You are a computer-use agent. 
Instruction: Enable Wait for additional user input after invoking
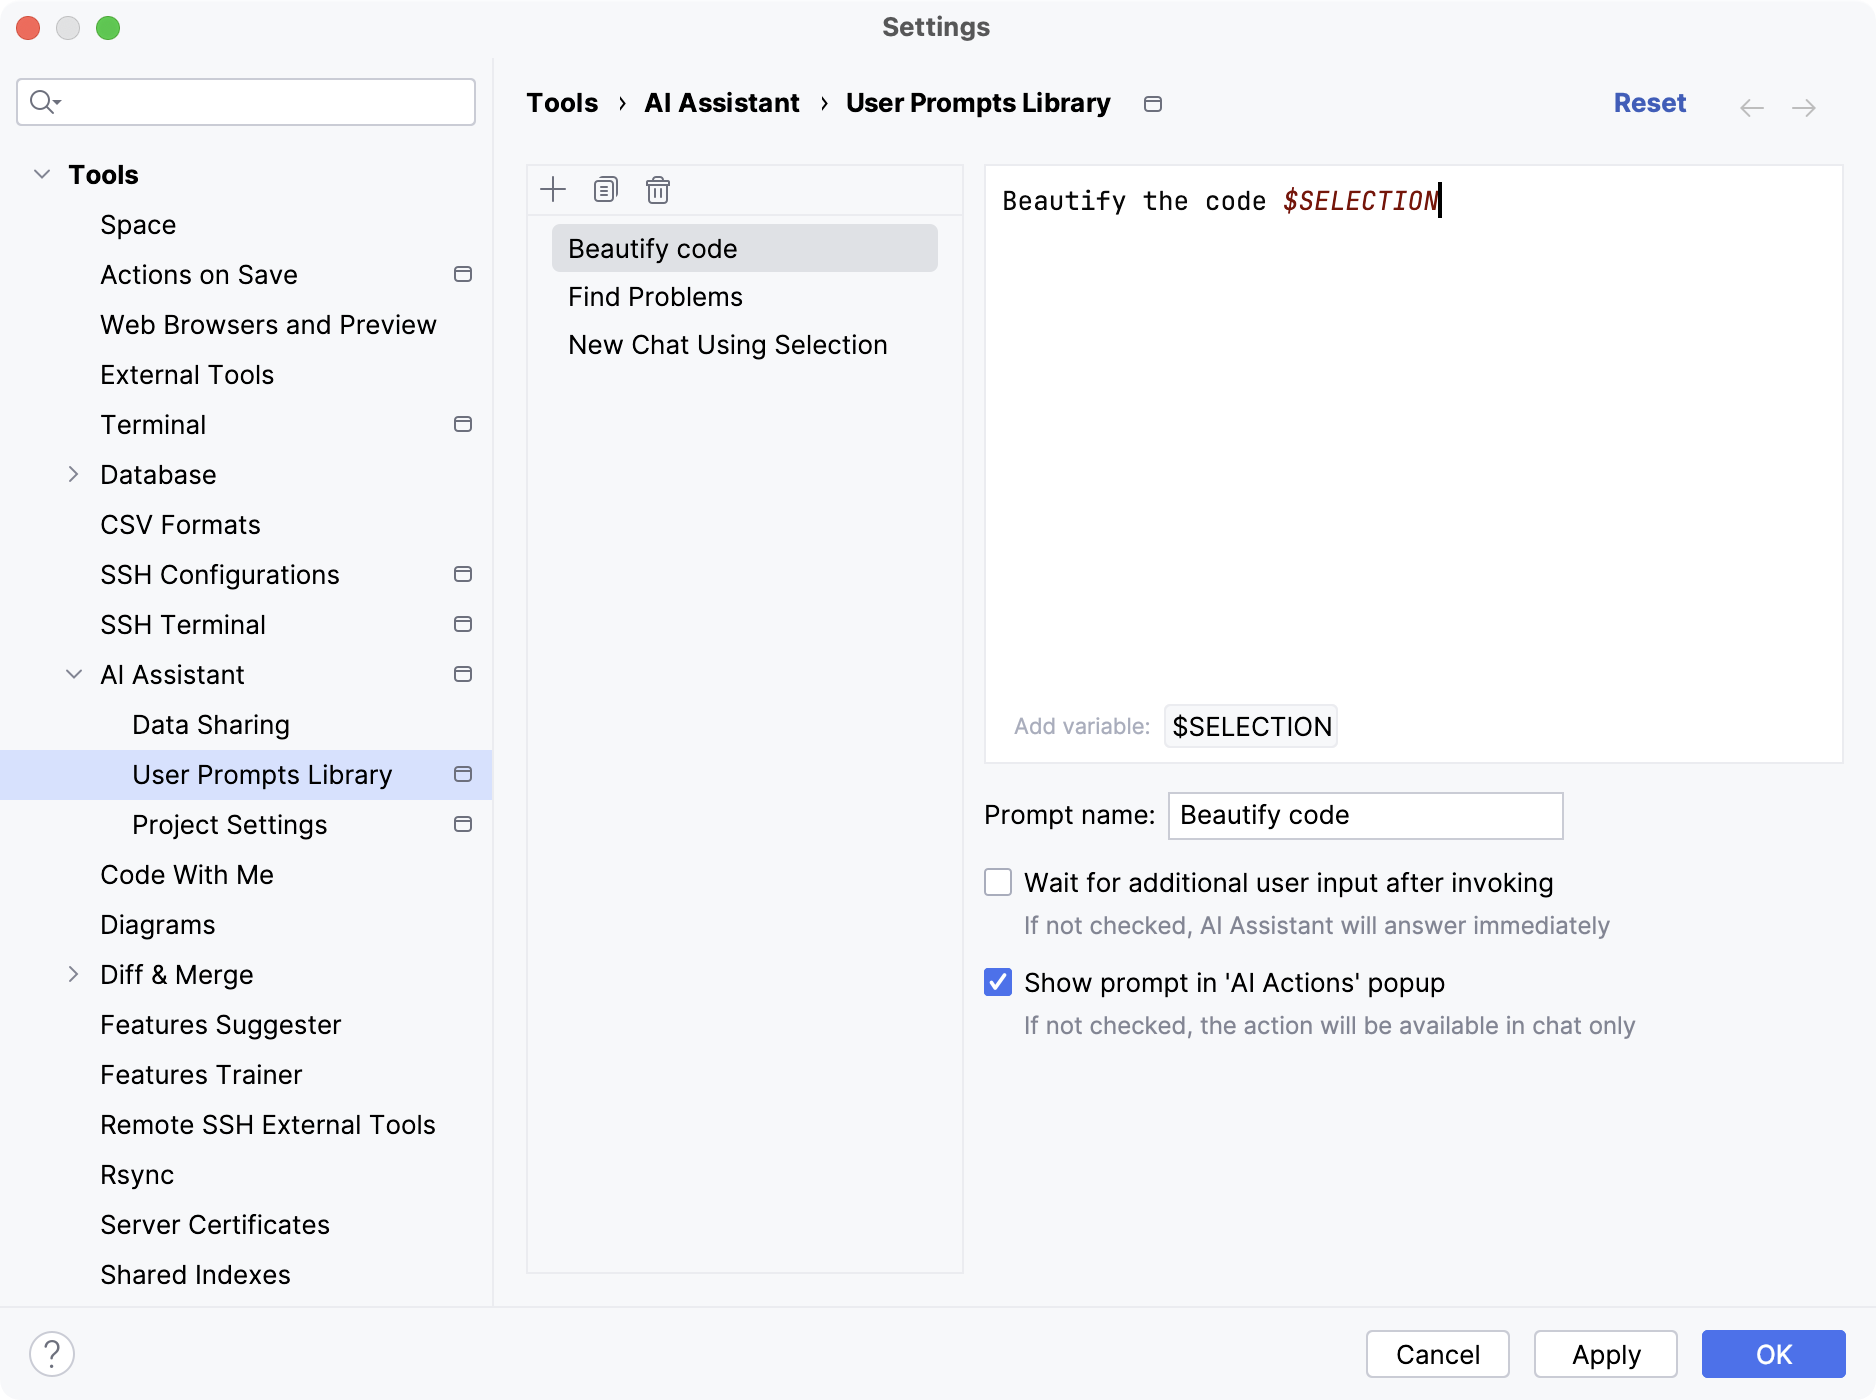point(997,882)
